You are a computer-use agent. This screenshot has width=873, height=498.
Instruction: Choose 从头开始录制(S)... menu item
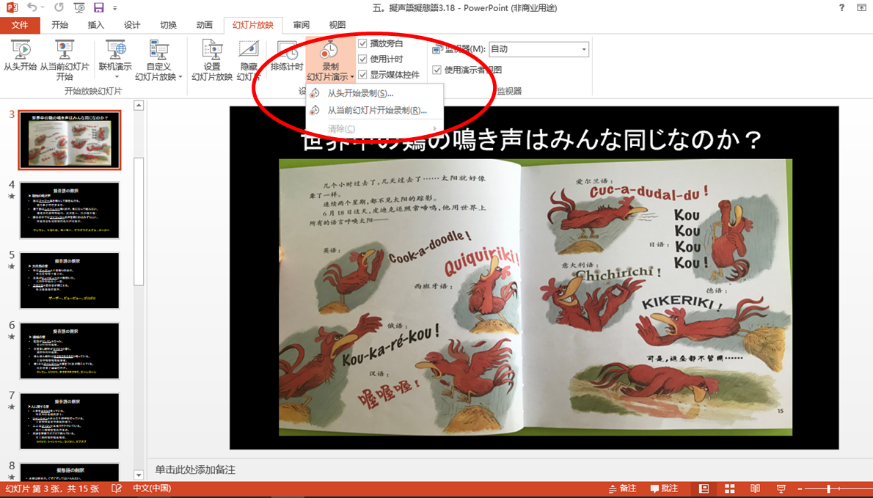point(375,93)
